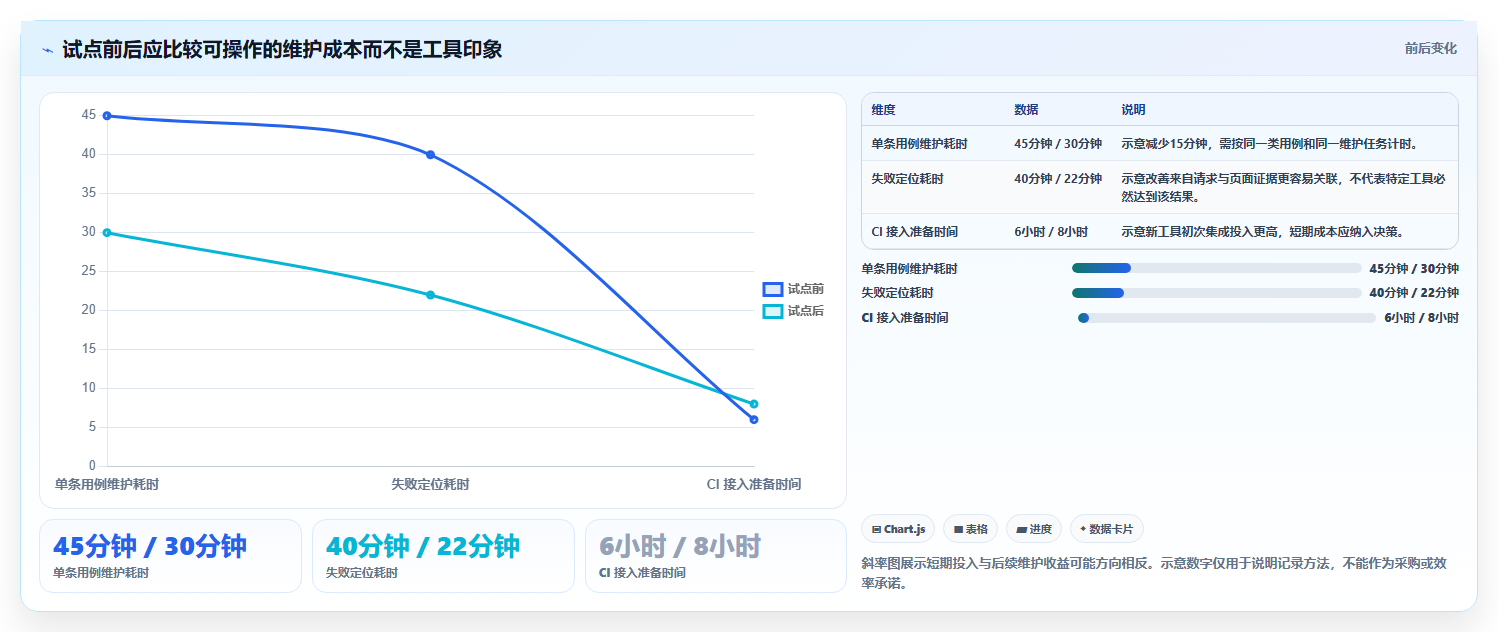Click the 试点后 point at 失败定位耗时 (22)
1498x632 pixels.
point(430,295)
